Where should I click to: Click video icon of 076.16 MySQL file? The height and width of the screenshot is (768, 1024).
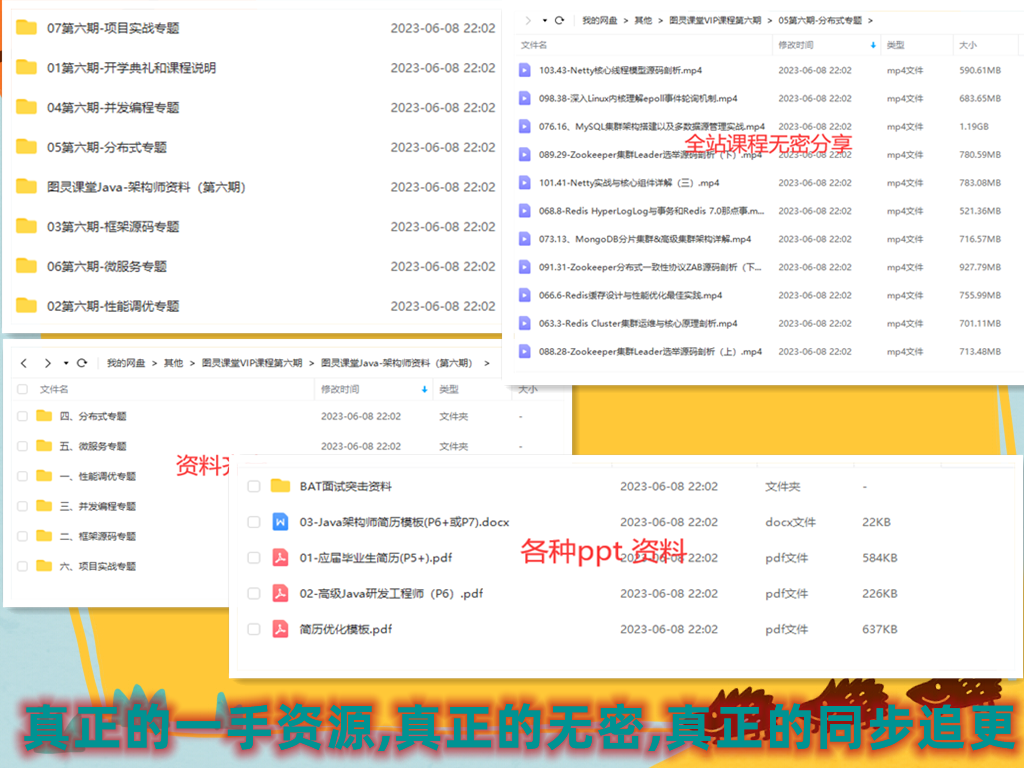524,126
